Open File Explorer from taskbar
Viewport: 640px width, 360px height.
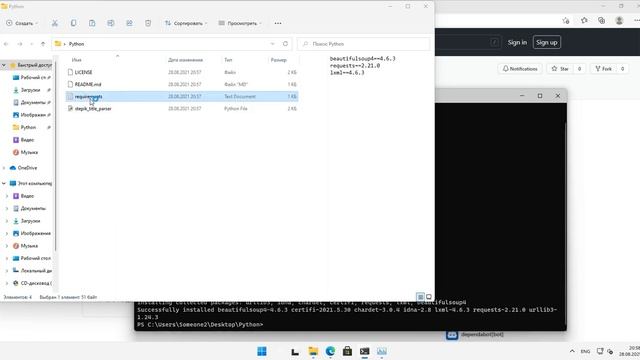click(x=313, y=351)
